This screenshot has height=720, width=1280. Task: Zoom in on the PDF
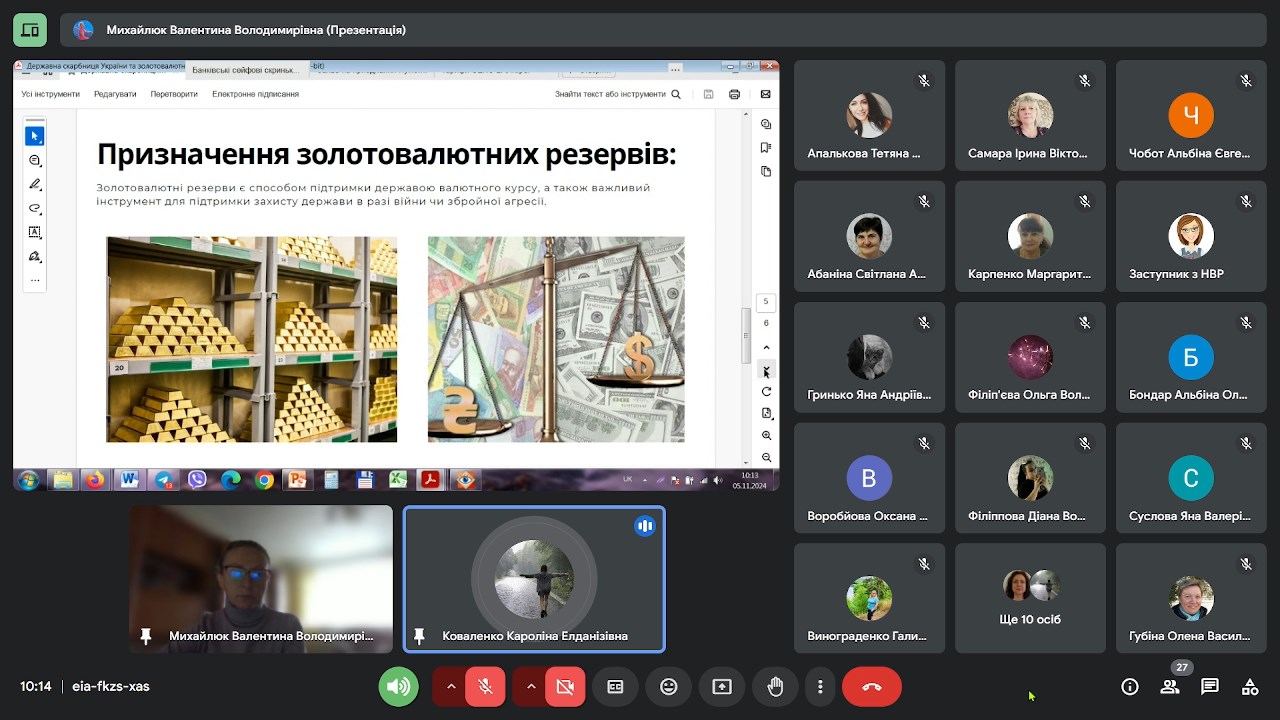[766, 436]
